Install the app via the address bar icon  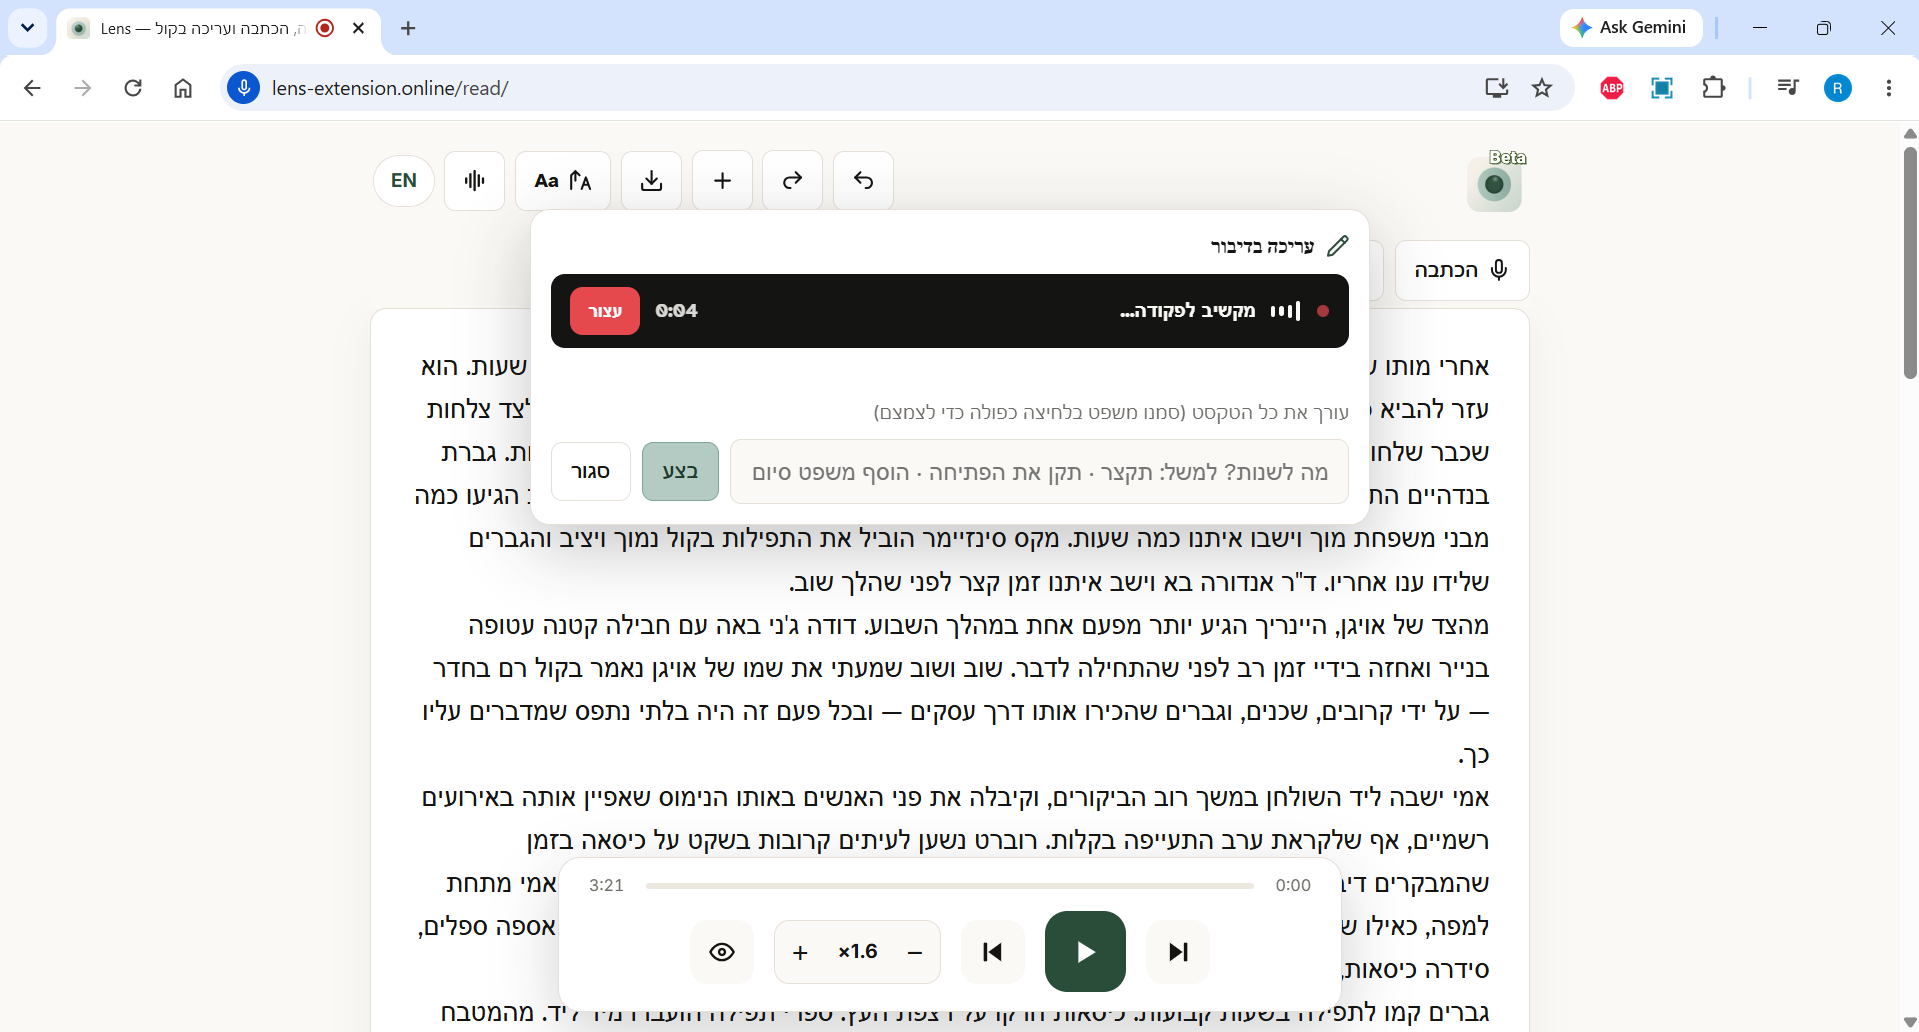pyautogui.click(x=1497, y=88)
